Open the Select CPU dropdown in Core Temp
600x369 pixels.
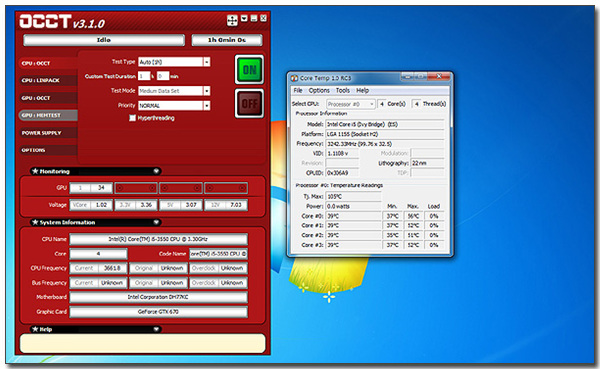point(351,104)
